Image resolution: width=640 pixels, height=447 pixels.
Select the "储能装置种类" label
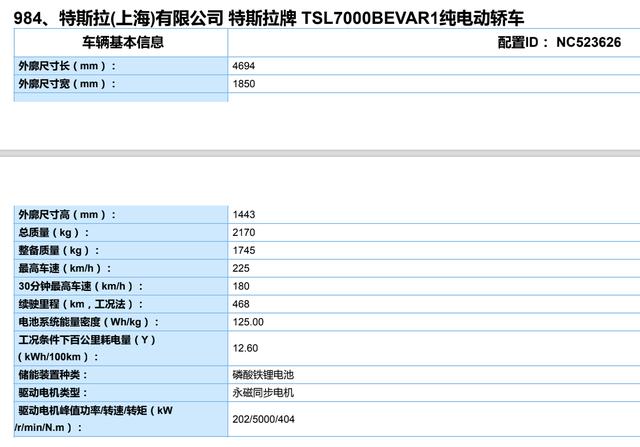click(x=53, y=374)
